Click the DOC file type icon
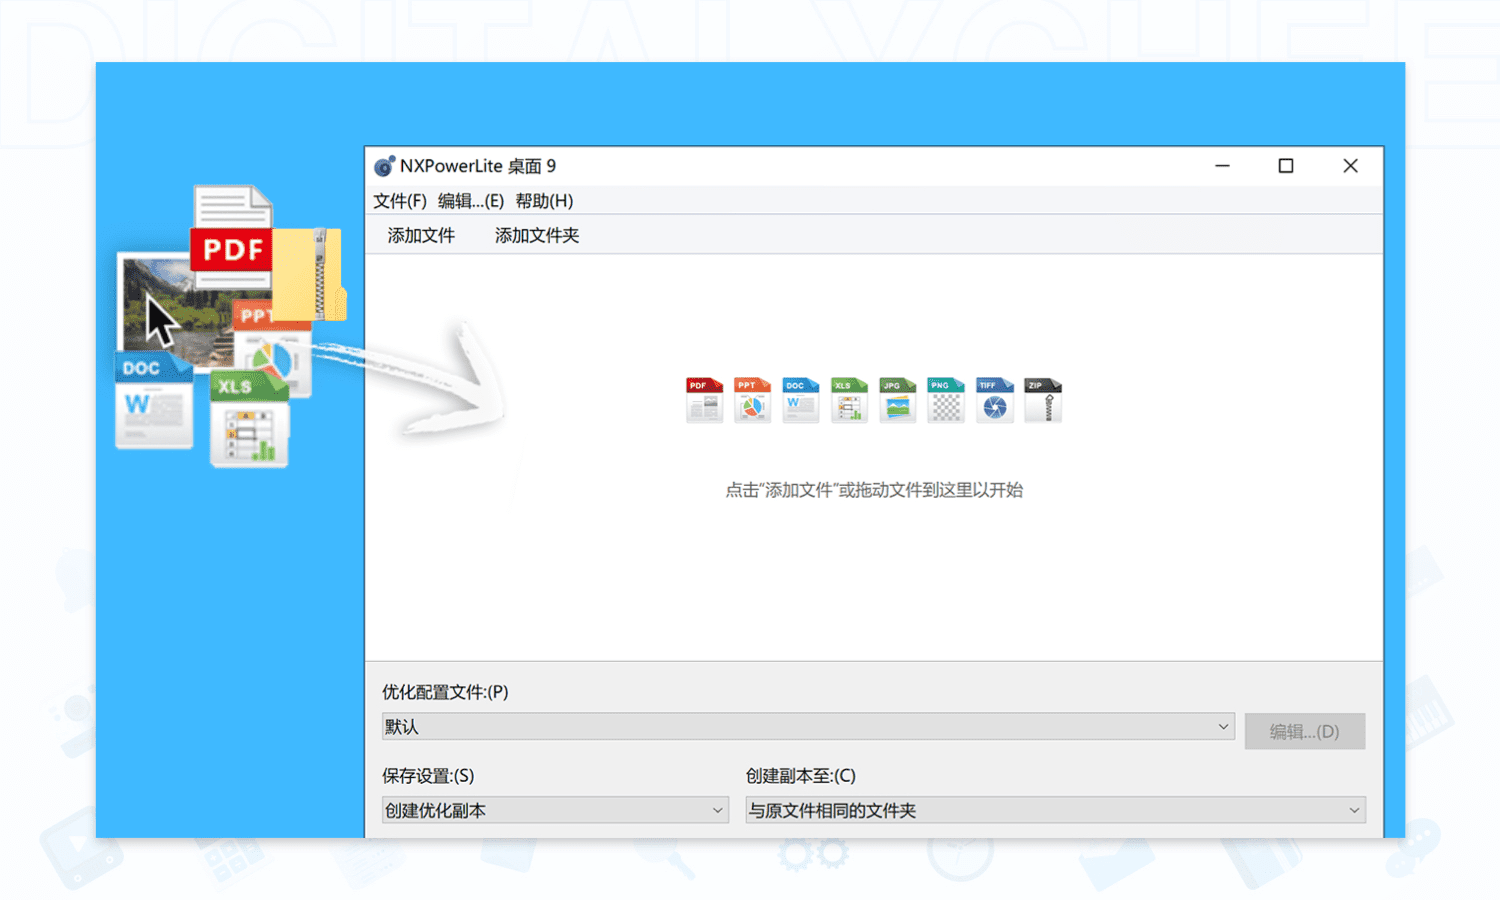Image resolution: width=1500 pixels, height=900 pixels. [x=800, y=400]
